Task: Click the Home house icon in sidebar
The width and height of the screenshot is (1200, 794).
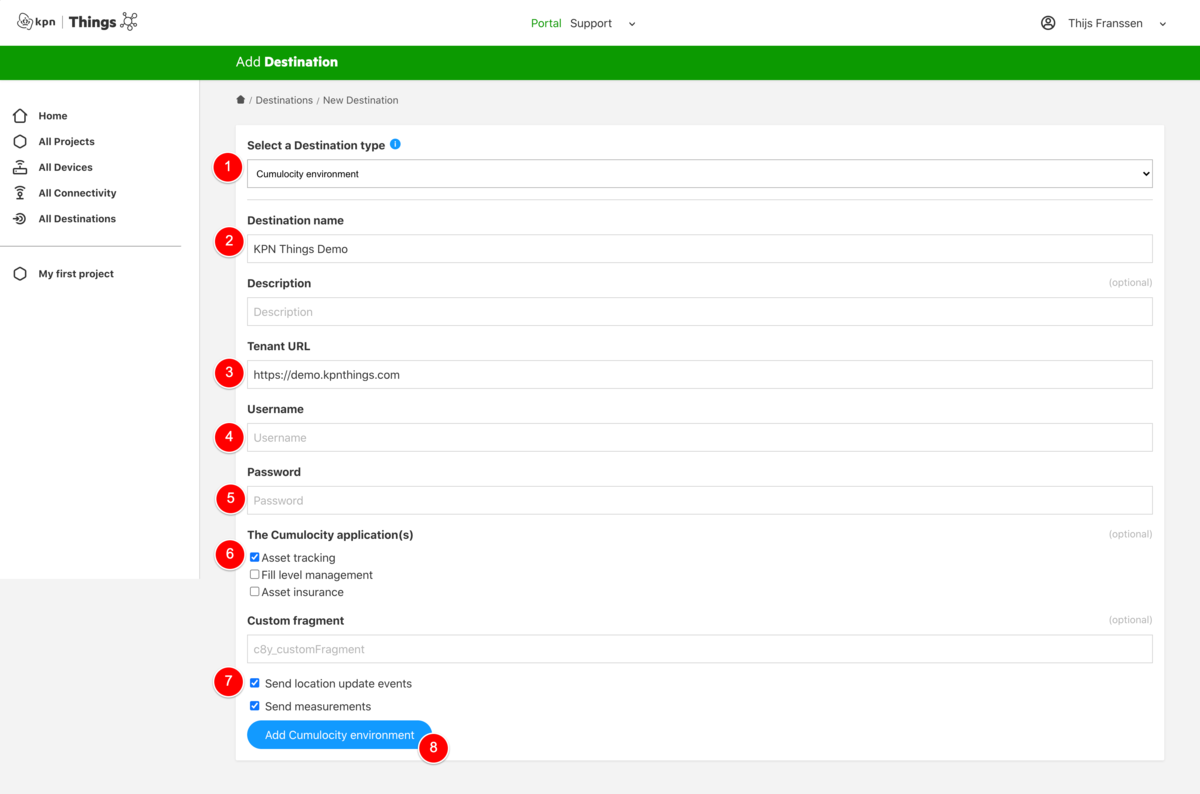Action: pos(20,116)
